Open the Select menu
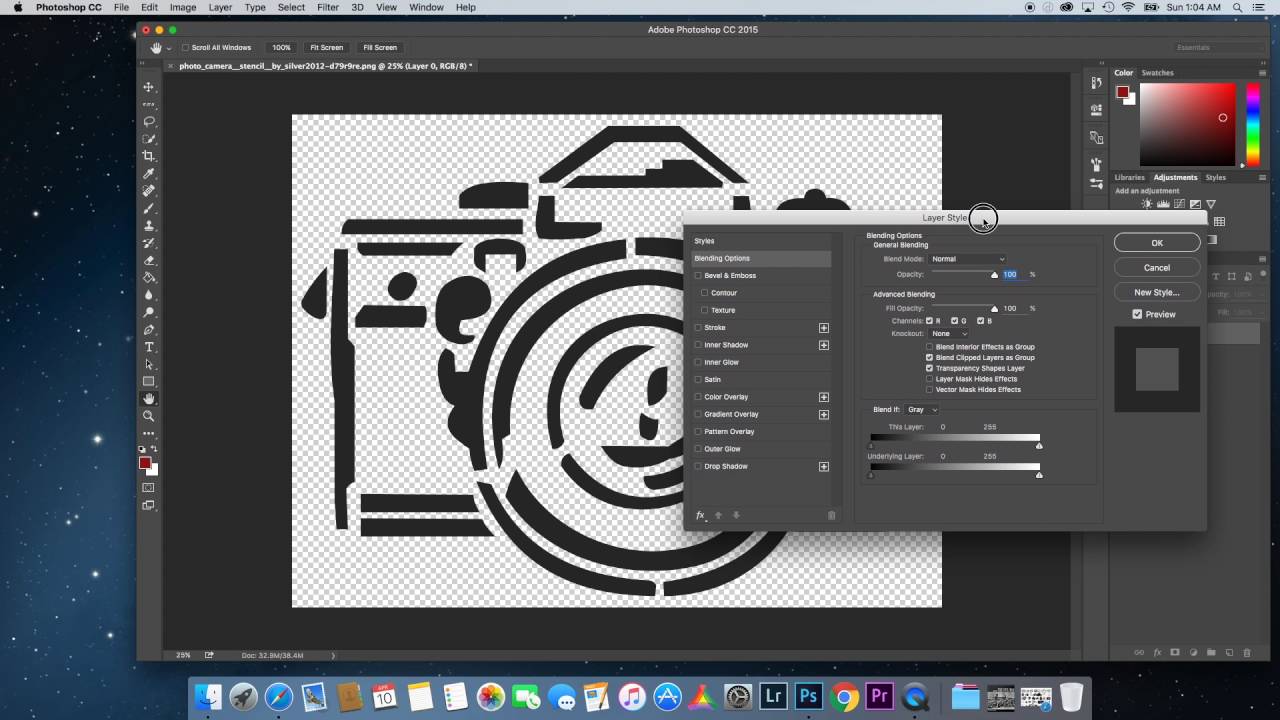The height and width of the screenshot is (720, 1280). 291,7
